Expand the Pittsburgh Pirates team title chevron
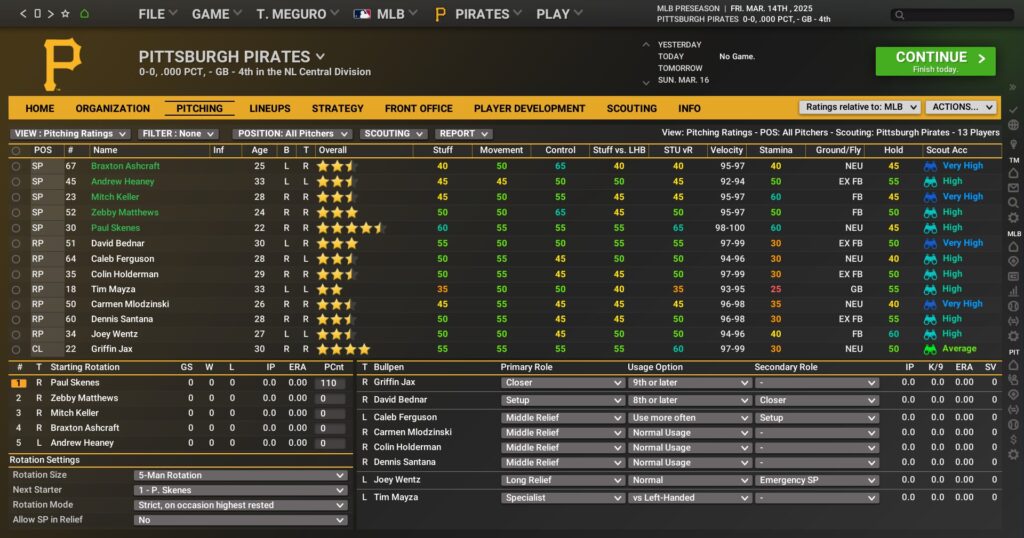The width and height of the screenshot is (1024, 538). (x=321, y=57)
